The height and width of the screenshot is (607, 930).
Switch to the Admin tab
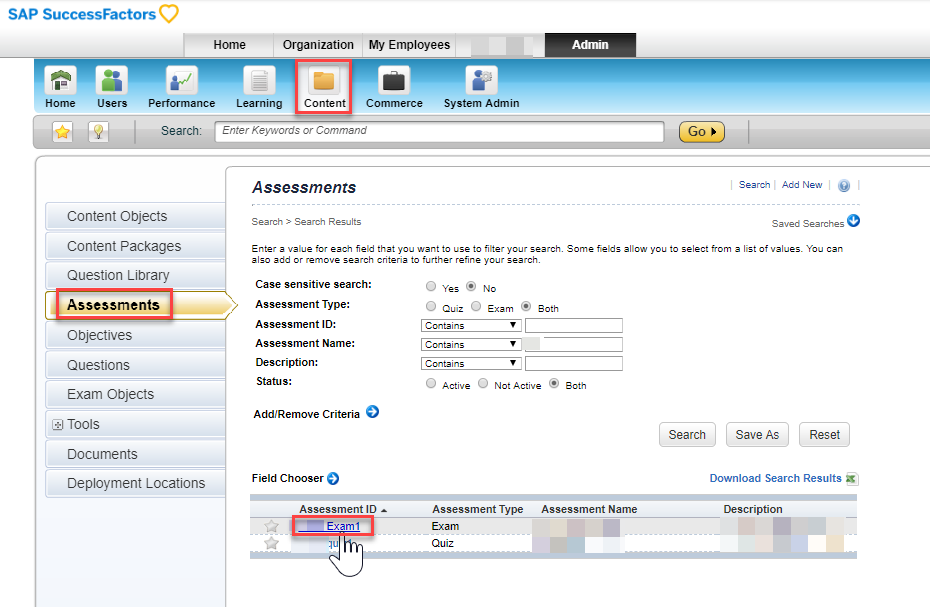pos(590,45)
